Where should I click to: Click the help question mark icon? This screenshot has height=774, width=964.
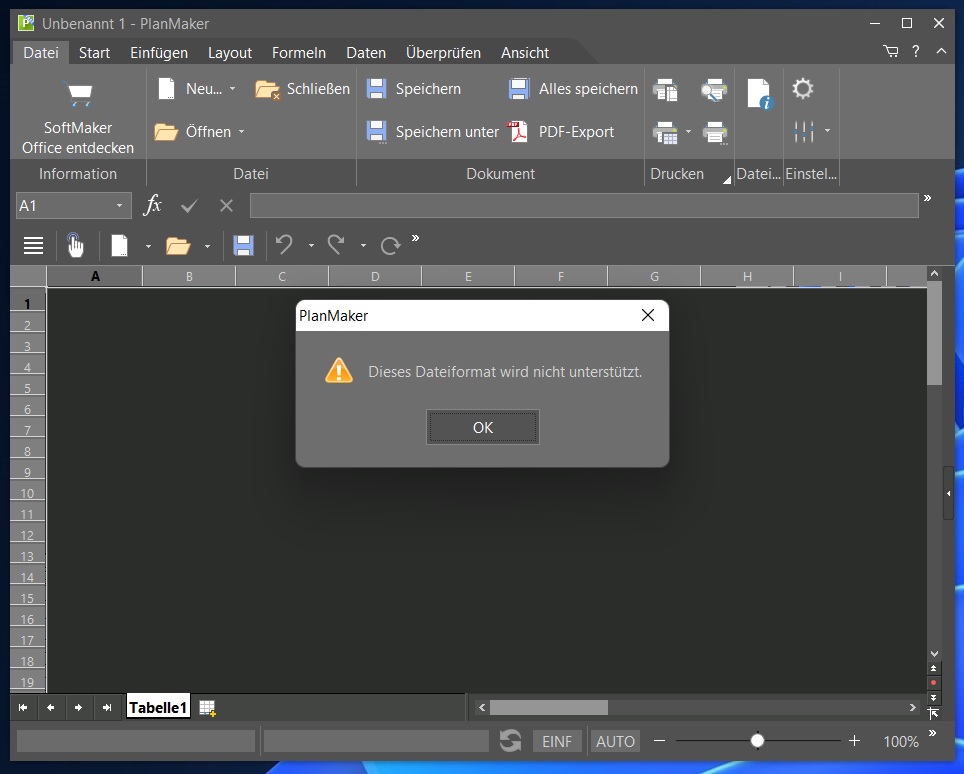[x=916, y=52]
